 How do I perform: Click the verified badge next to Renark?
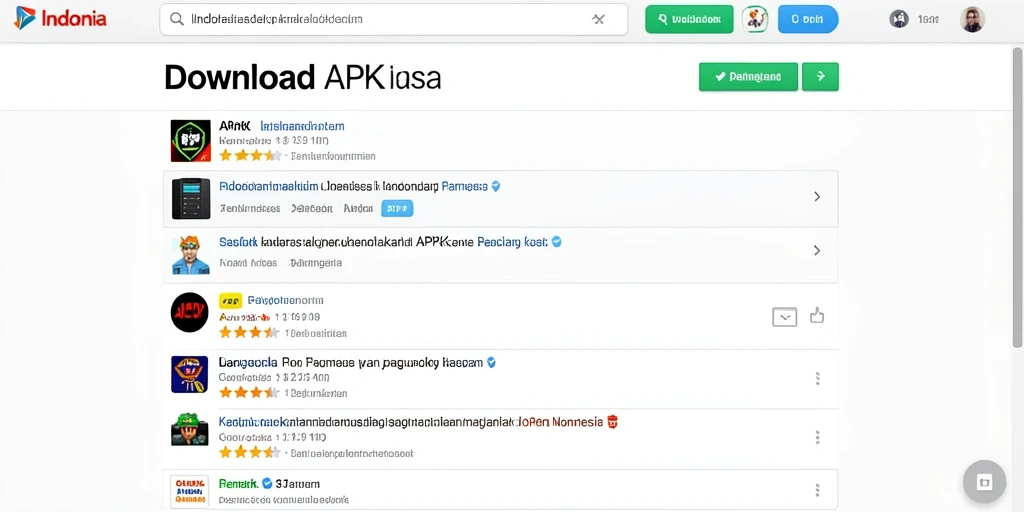click(267, 484)
